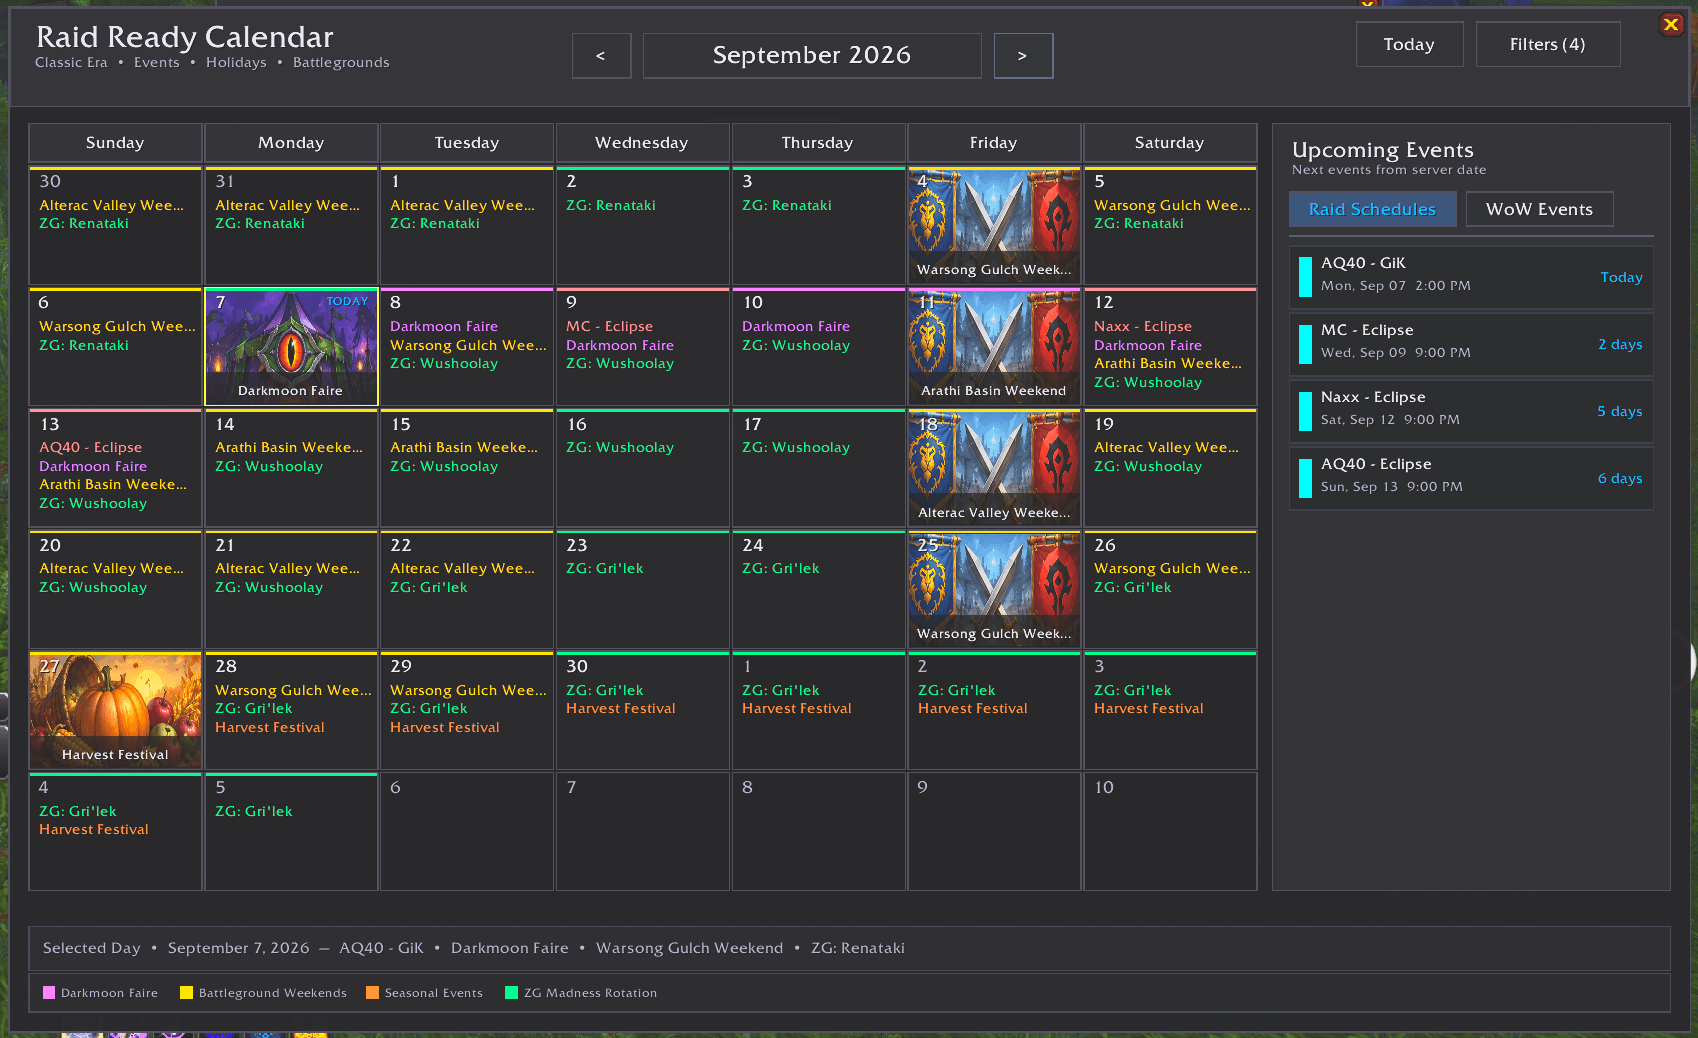This screenshot has width=1698, height=1038.
Task: Open the Filters (4) menu
Action: tap(1547, 44)
